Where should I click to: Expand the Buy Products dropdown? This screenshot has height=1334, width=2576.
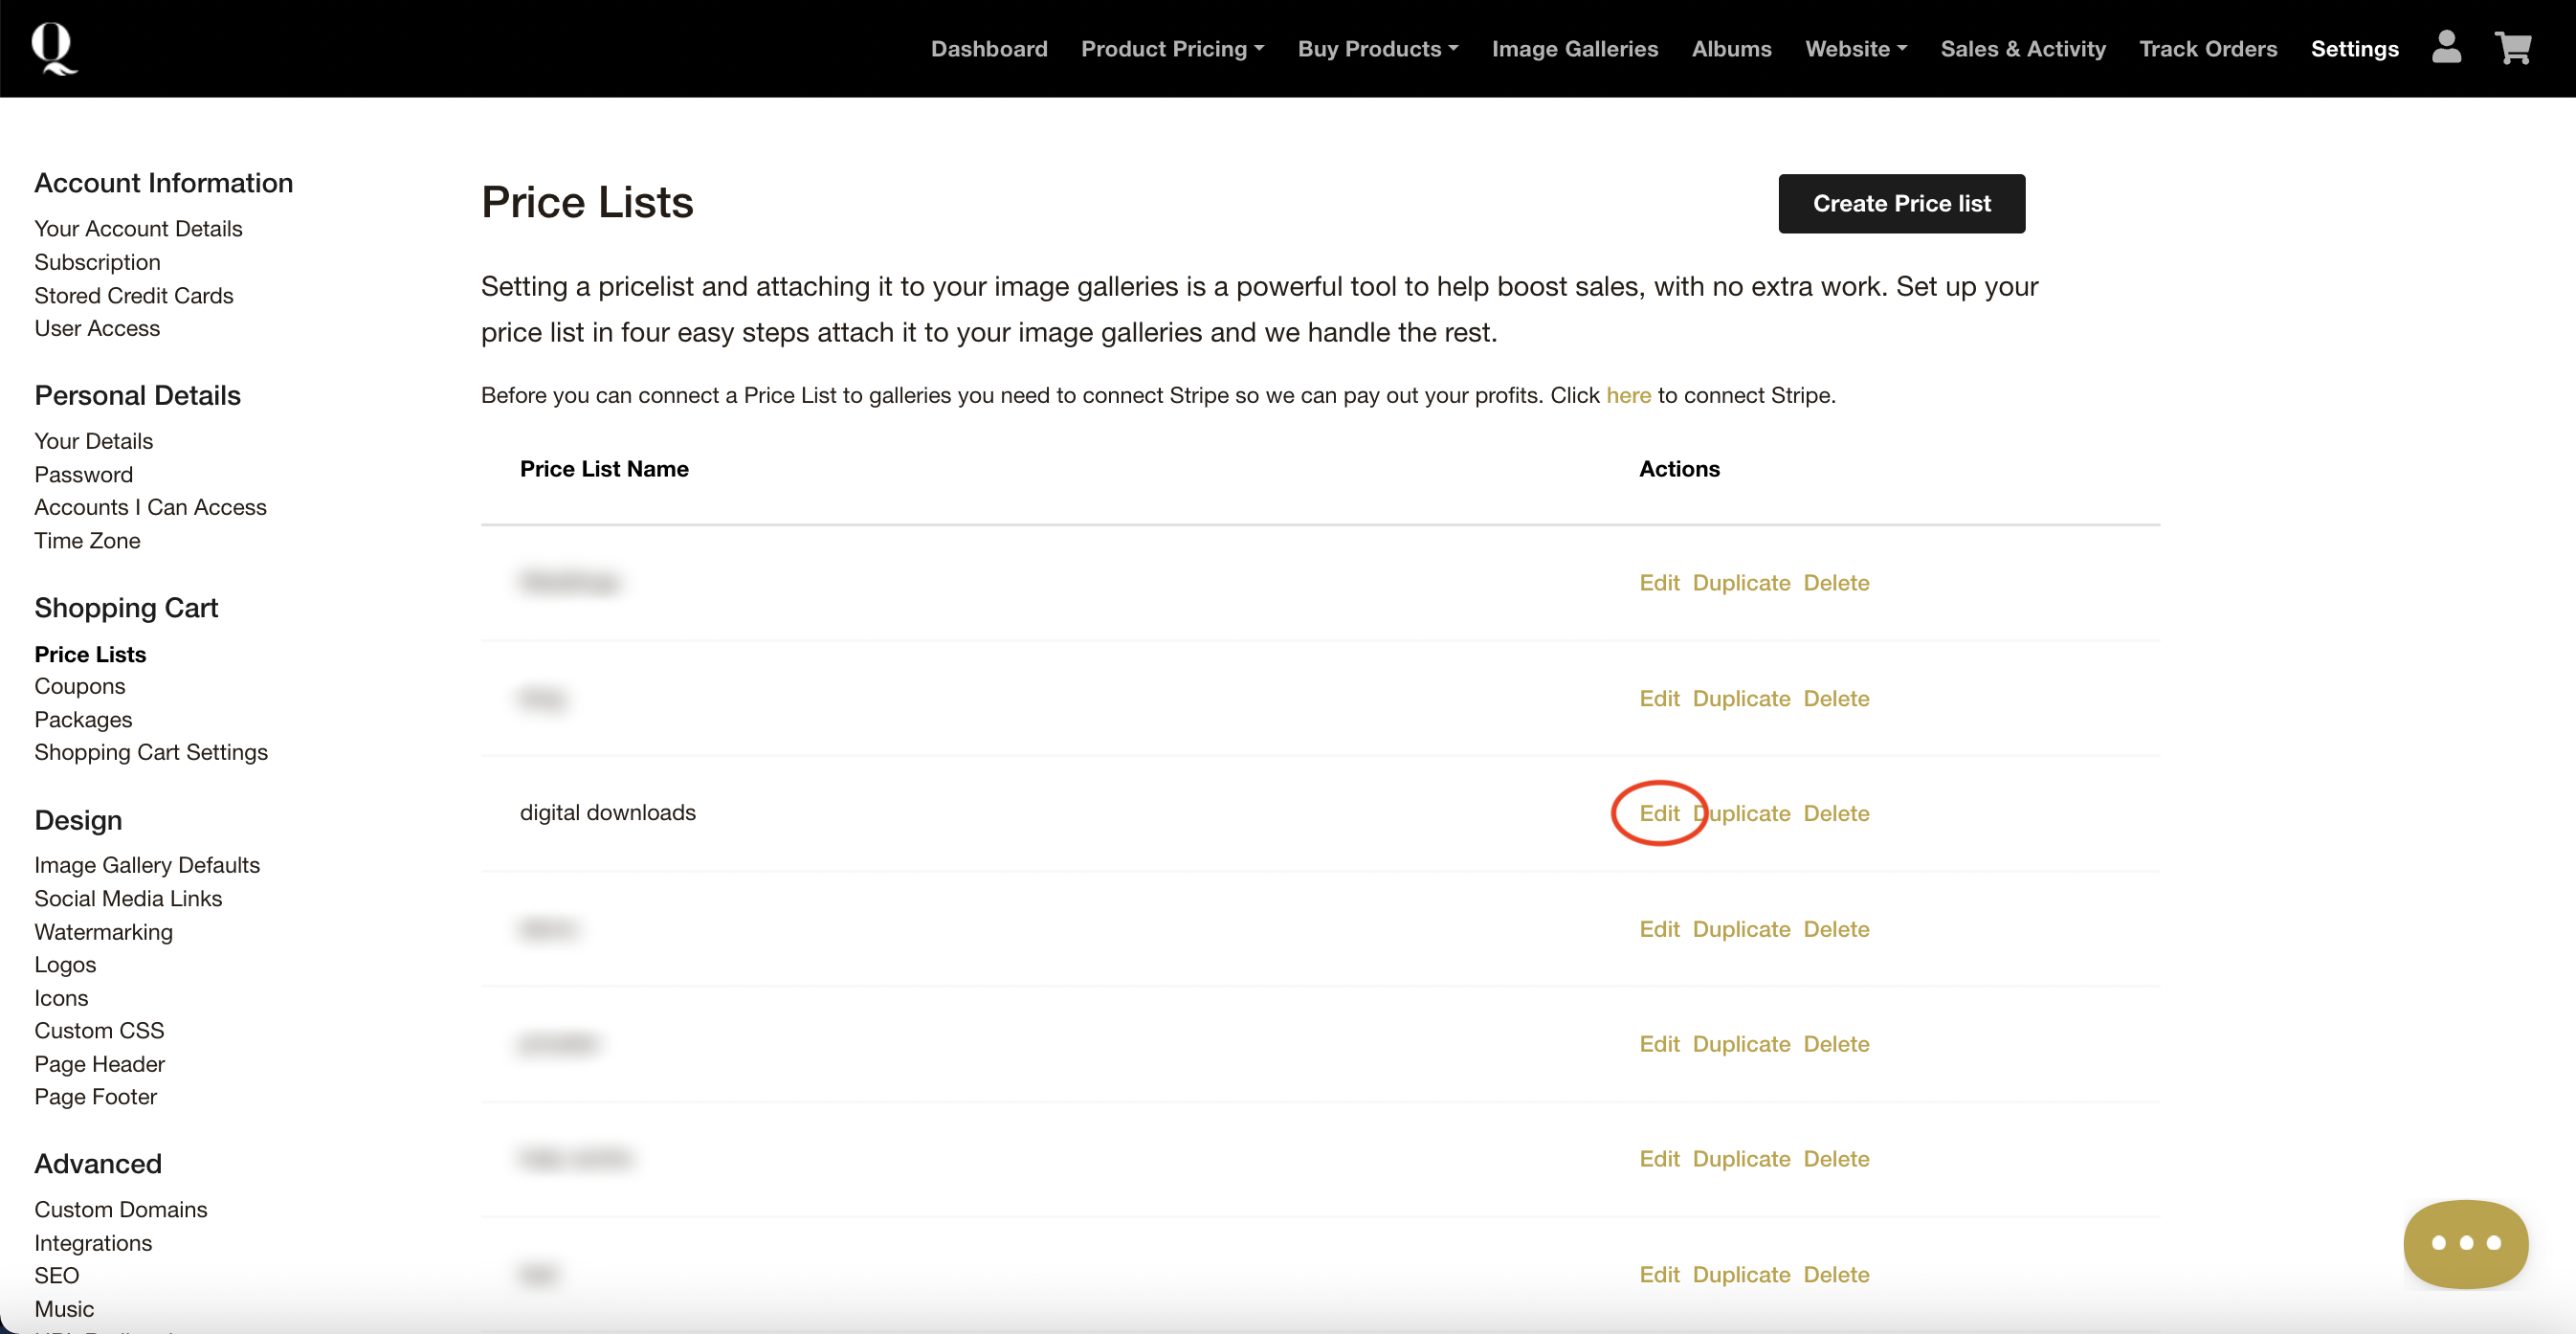1377,49
